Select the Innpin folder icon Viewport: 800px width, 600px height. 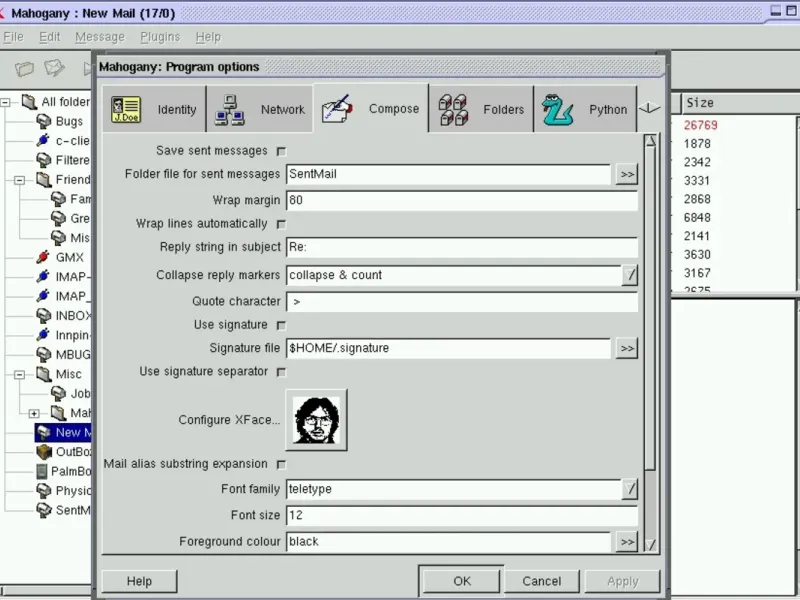[x=44, y=335]
